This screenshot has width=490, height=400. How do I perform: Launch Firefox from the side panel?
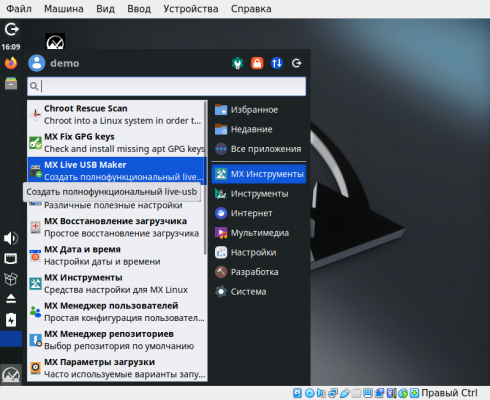coord(11,63)
